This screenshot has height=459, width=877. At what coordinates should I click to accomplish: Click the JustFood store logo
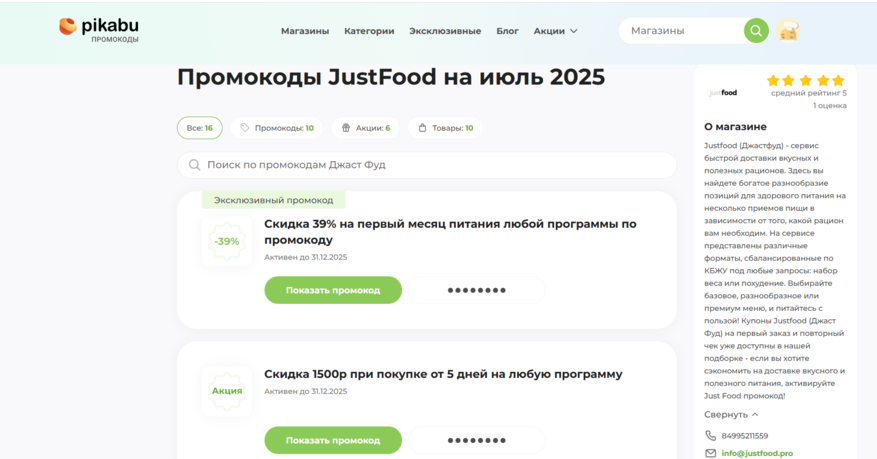(x=723, y=93)
